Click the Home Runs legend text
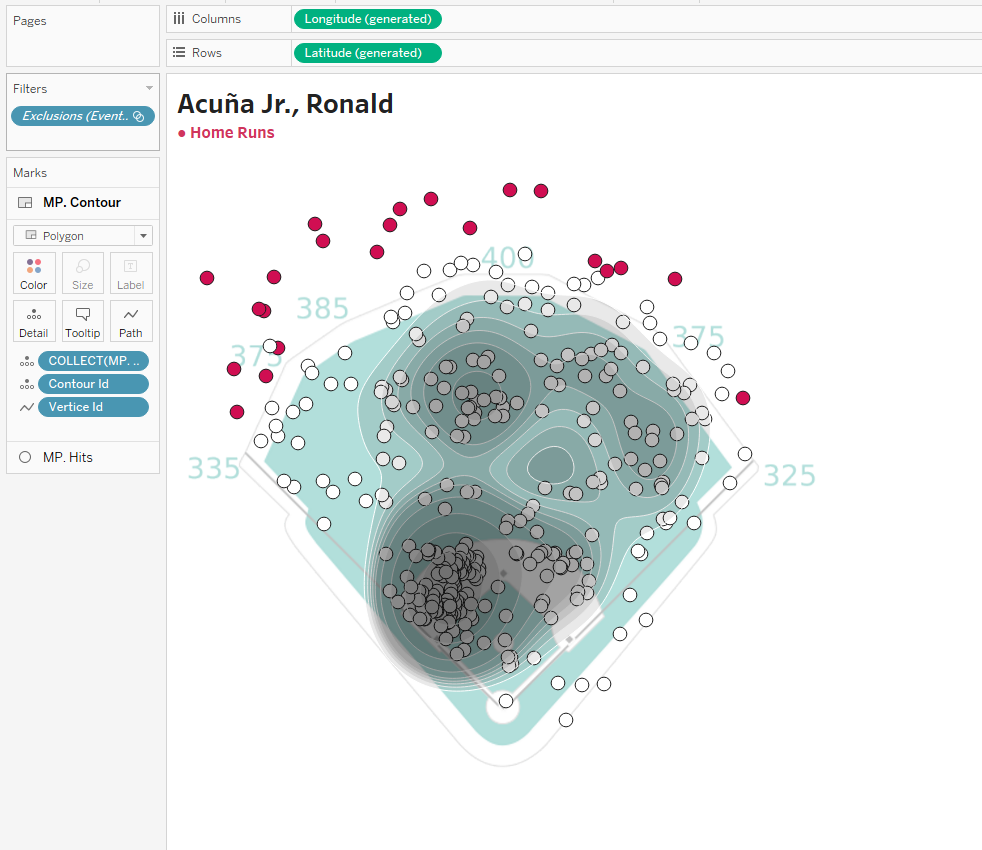The width and height of the screenshot is (982, 850). [x=232, y=133]
